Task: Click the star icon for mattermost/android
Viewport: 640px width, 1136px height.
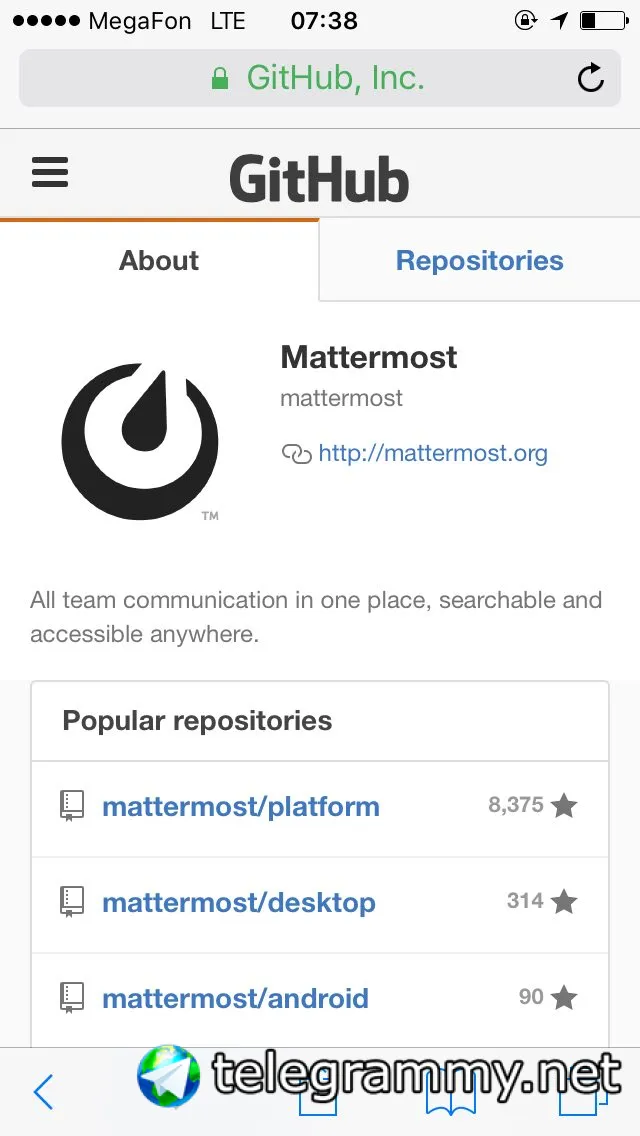Action: tap(564, 997)
